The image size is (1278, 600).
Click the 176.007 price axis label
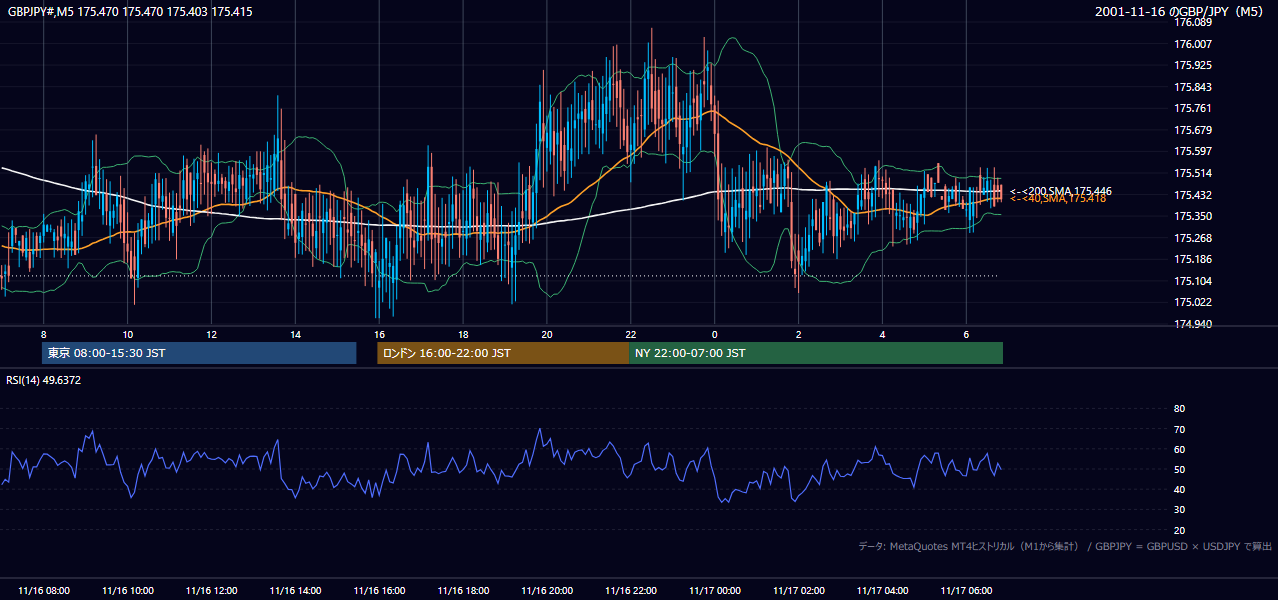1193,44
